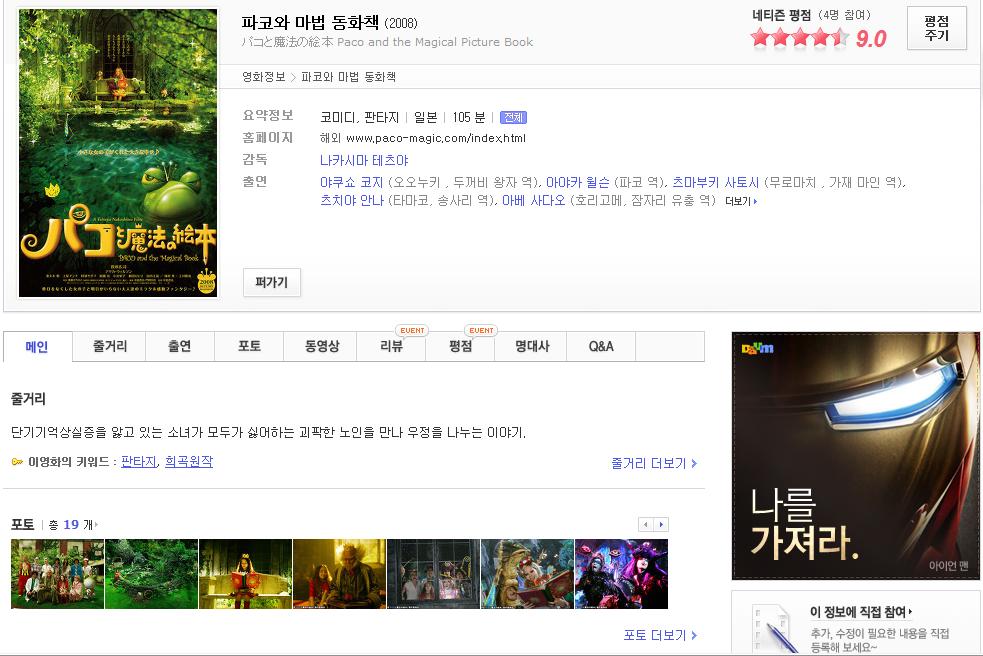Screen dimensions: 983x656
Task: Open actor 야쿠쇼 코지 link
Action: [x=351, y=183]
